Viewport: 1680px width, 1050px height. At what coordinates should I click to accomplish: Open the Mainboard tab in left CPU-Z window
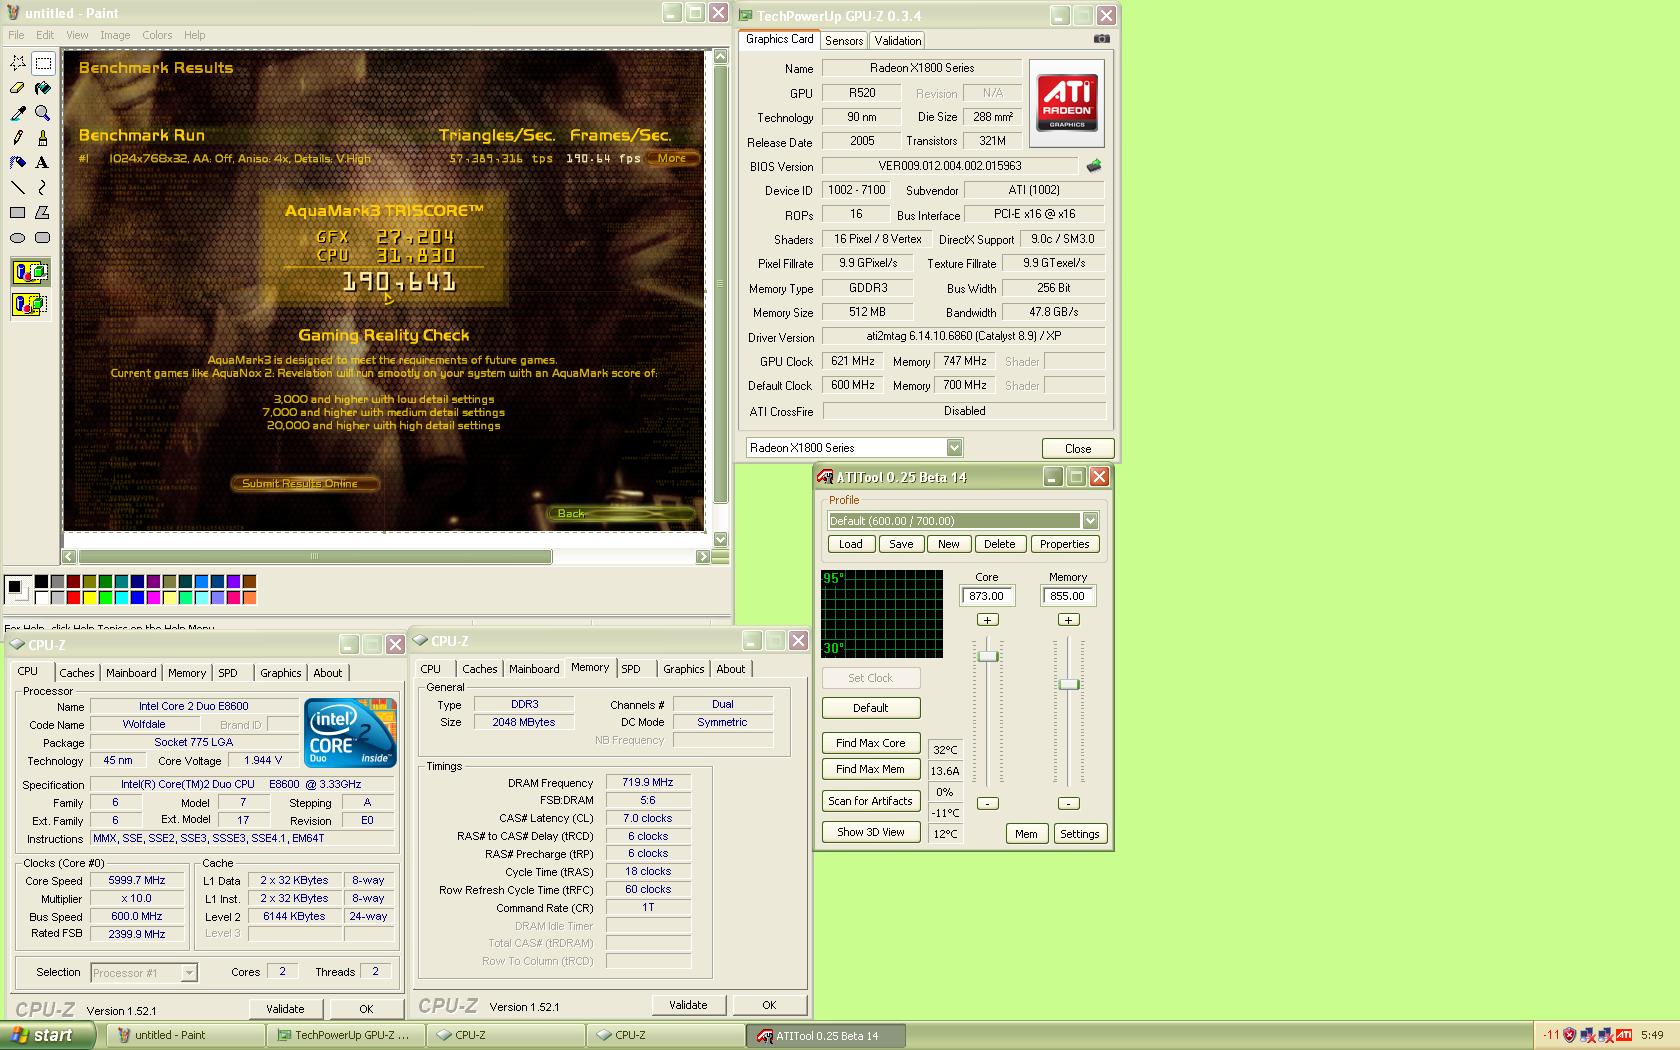pos(131,673)
